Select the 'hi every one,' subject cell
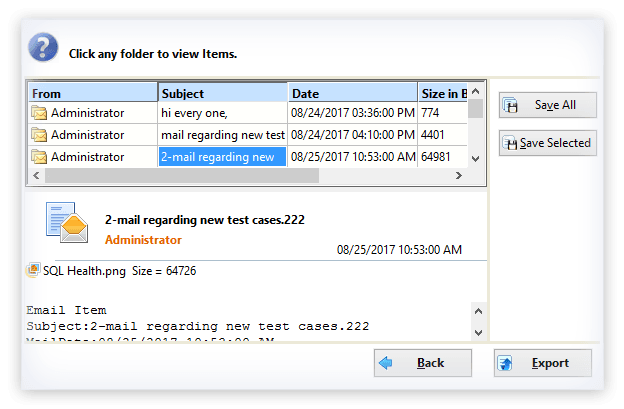Viewport: 624px width, 409px height. pyautogui.click(x=222, y=113)
